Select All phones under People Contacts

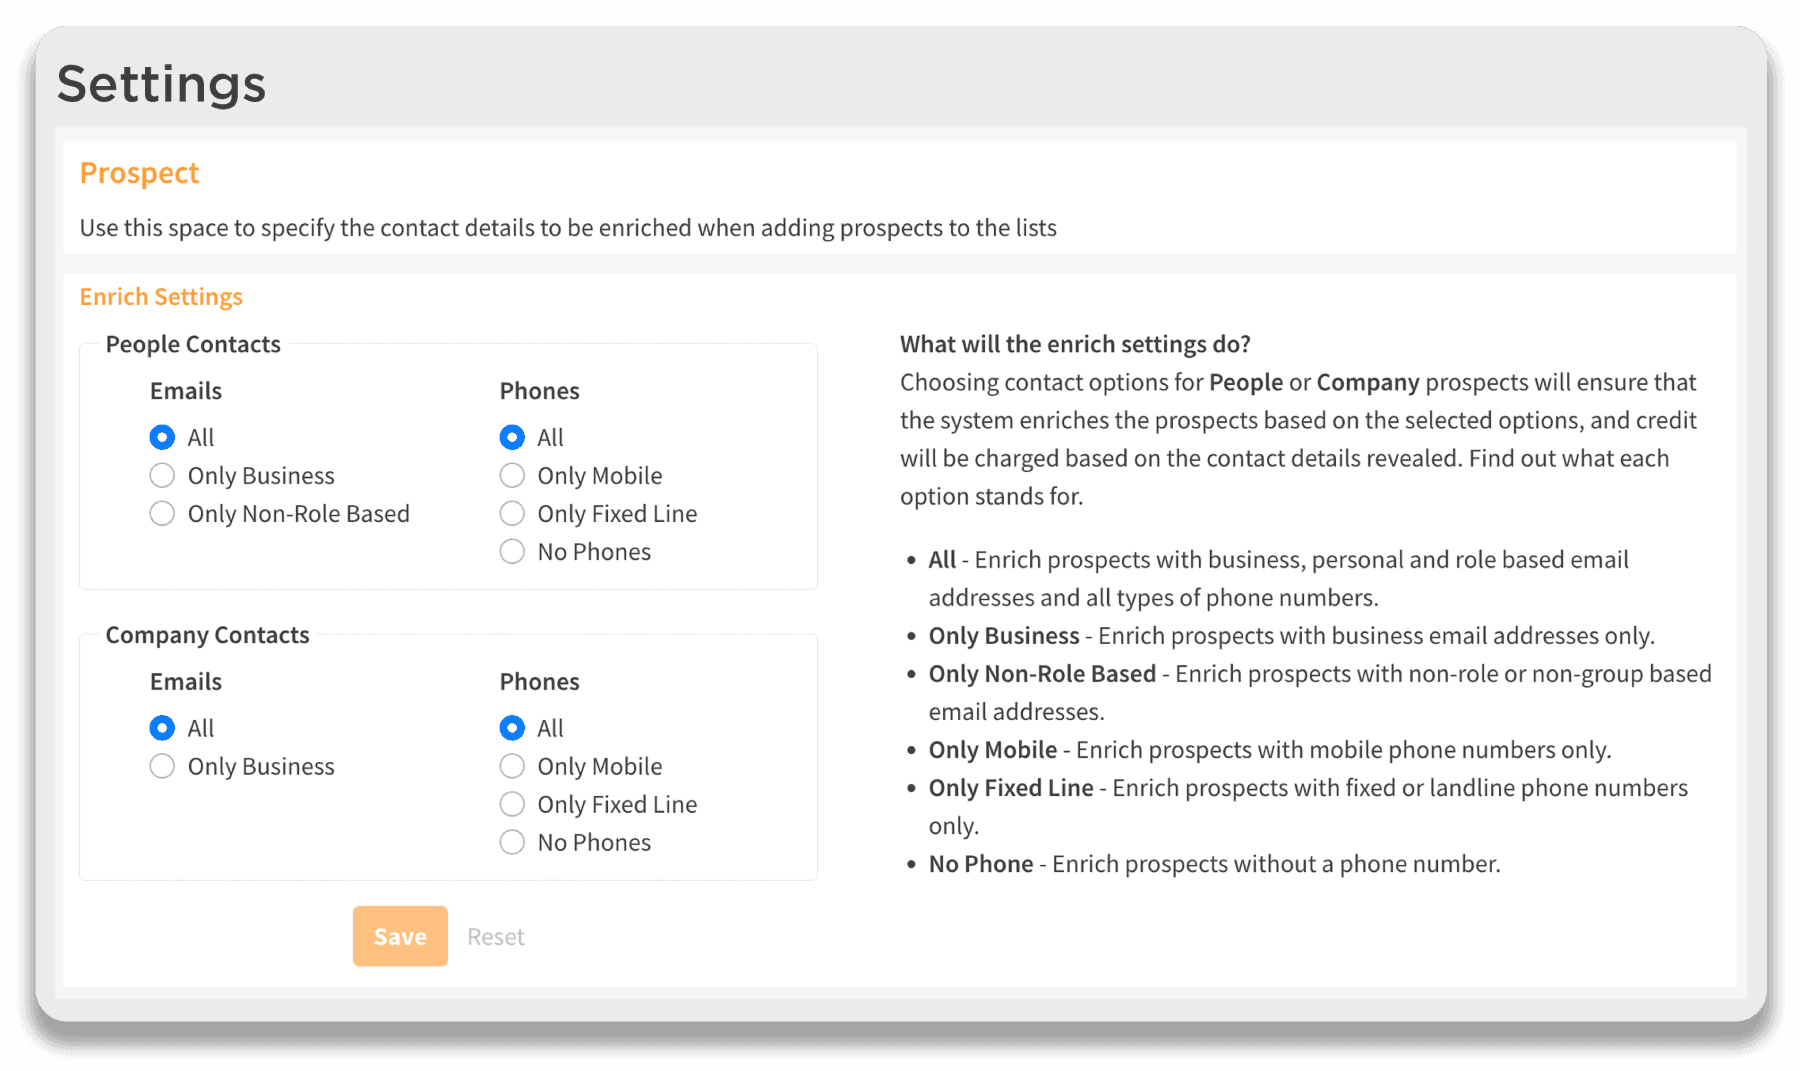point(512,437)
